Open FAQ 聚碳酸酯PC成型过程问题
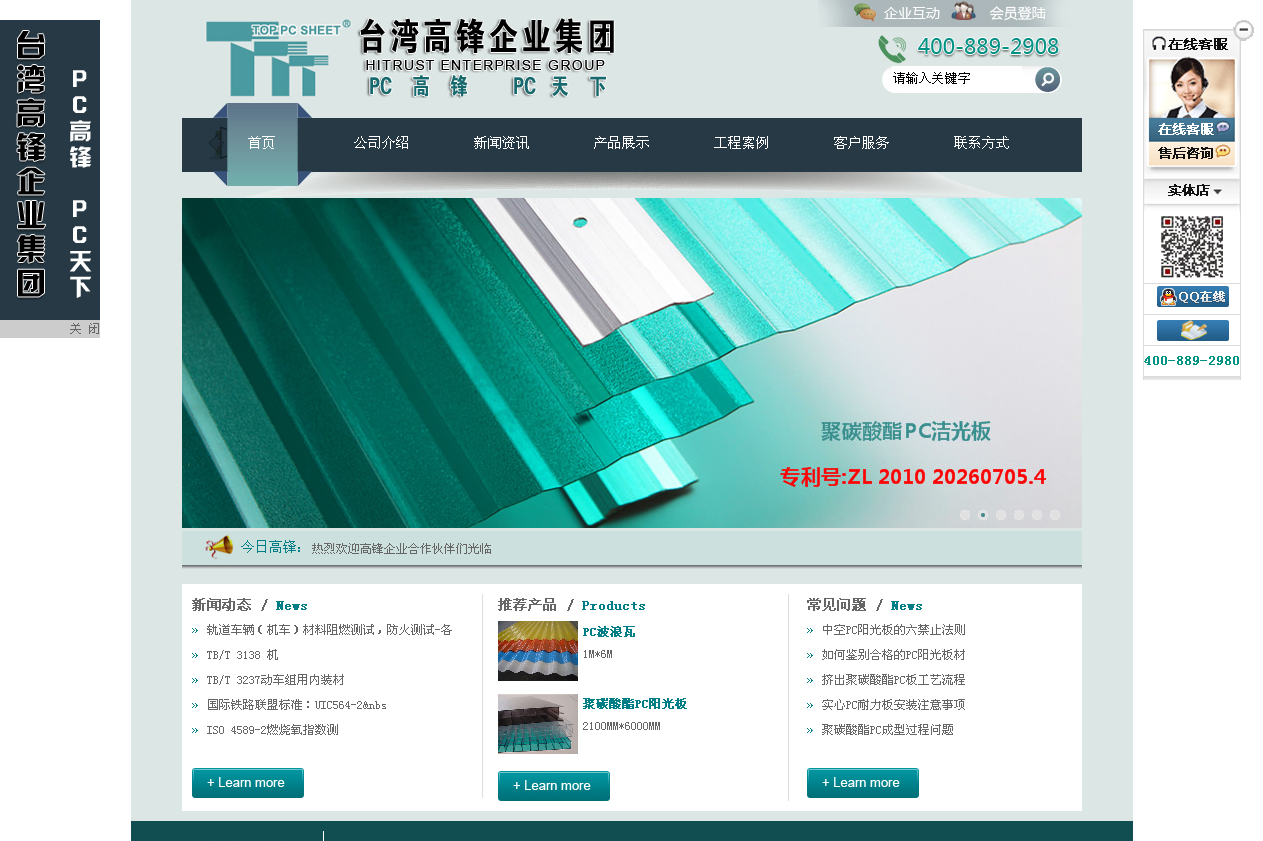 click(888, 730)
